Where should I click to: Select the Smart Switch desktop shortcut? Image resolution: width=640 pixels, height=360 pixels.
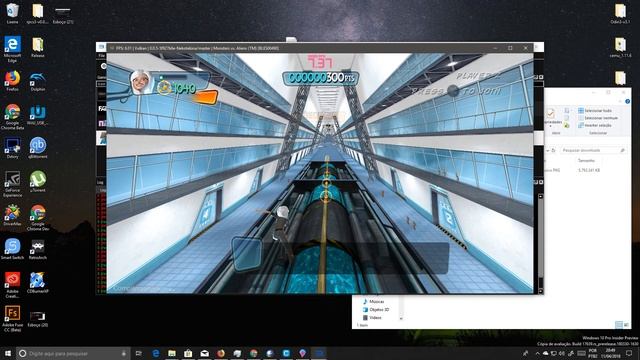pyautogui.click(x=12, y=249)
